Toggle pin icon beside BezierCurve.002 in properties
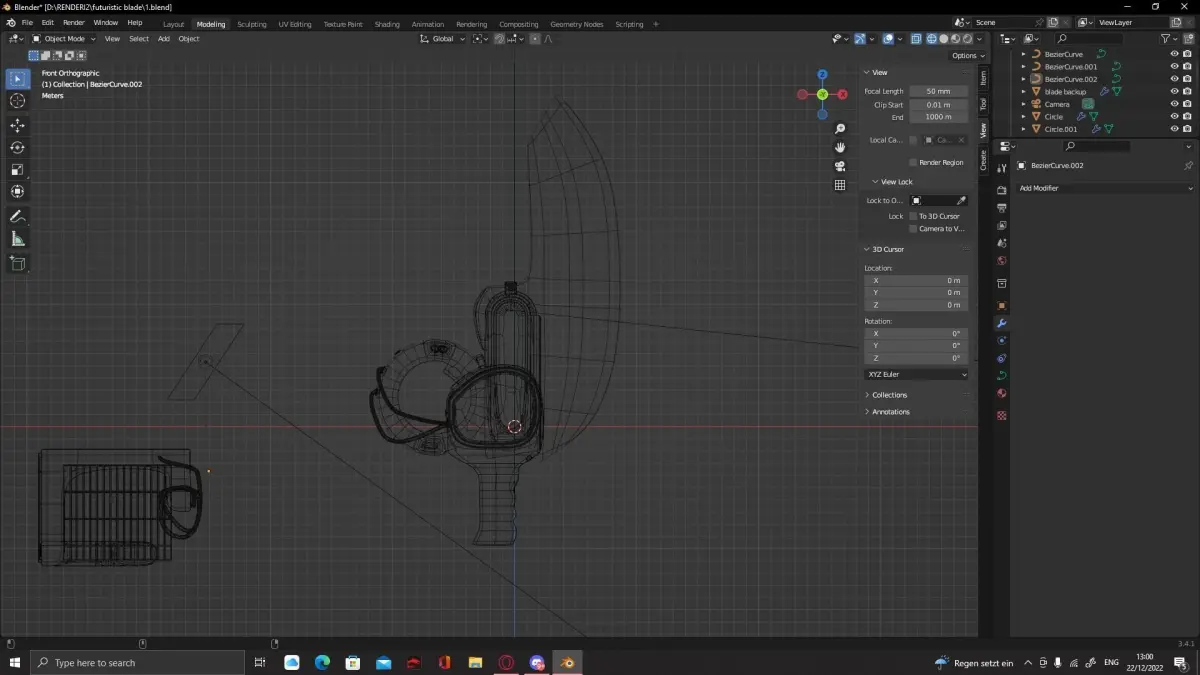The image size is (1200, 675). [x=1188, y=166]
